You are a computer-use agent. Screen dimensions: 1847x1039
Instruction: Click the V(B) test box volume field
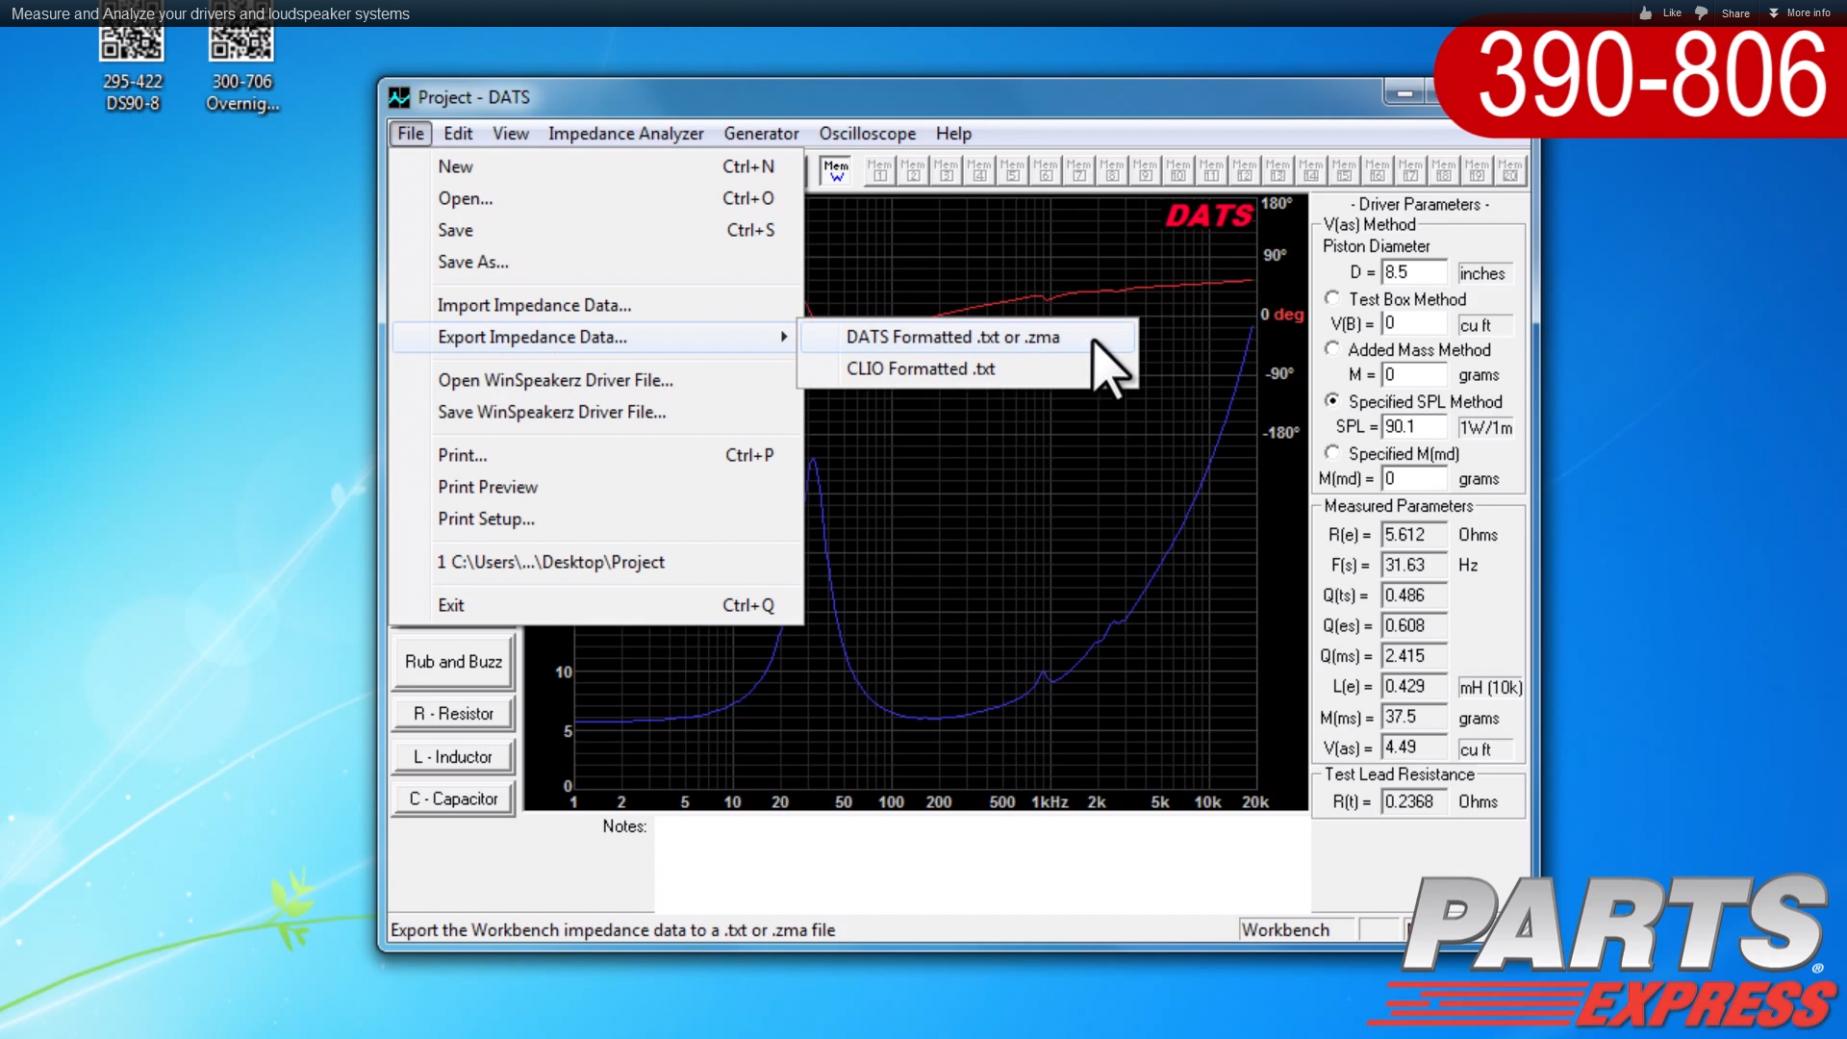pyautogui.click(x=1413, y=324)
